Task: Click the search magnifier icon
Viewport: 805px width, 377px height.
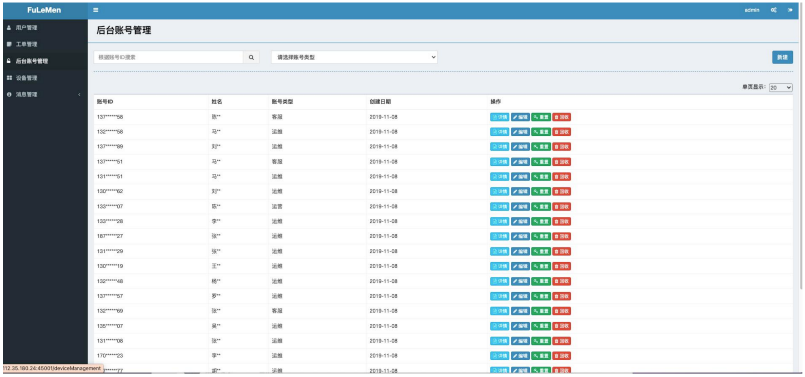Action: pos(251,58)
